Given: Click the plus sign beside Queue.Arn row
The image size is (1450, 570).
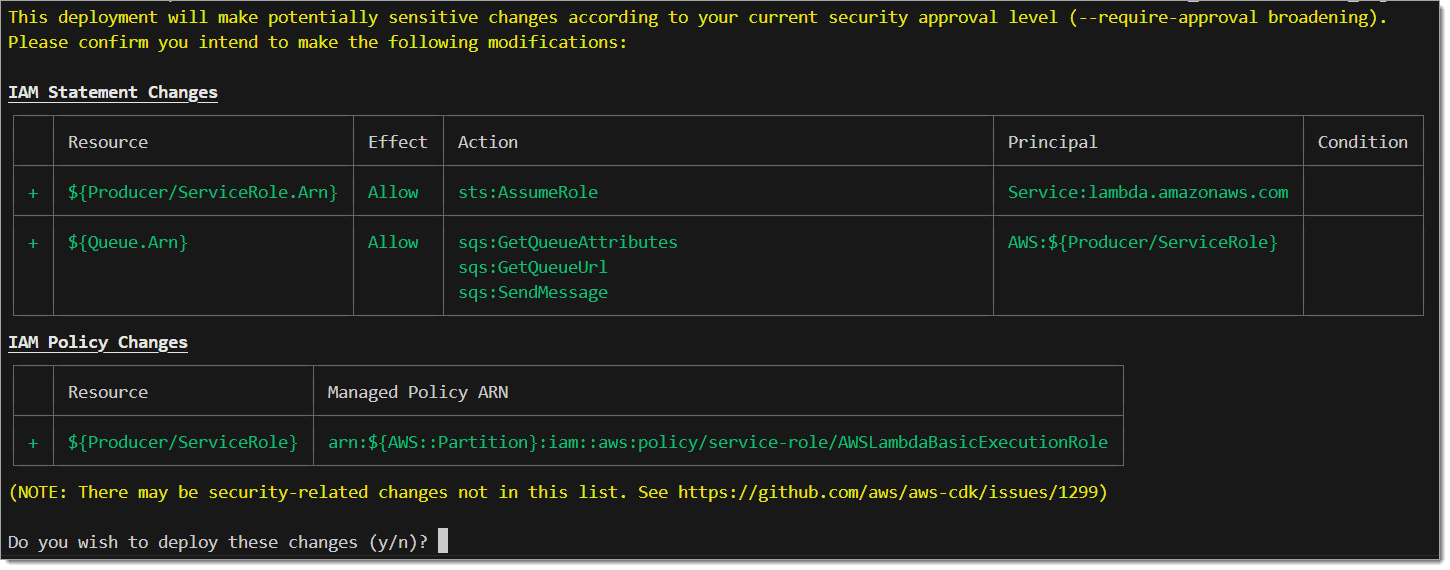Looking at the screenshot, I should 33,242.
